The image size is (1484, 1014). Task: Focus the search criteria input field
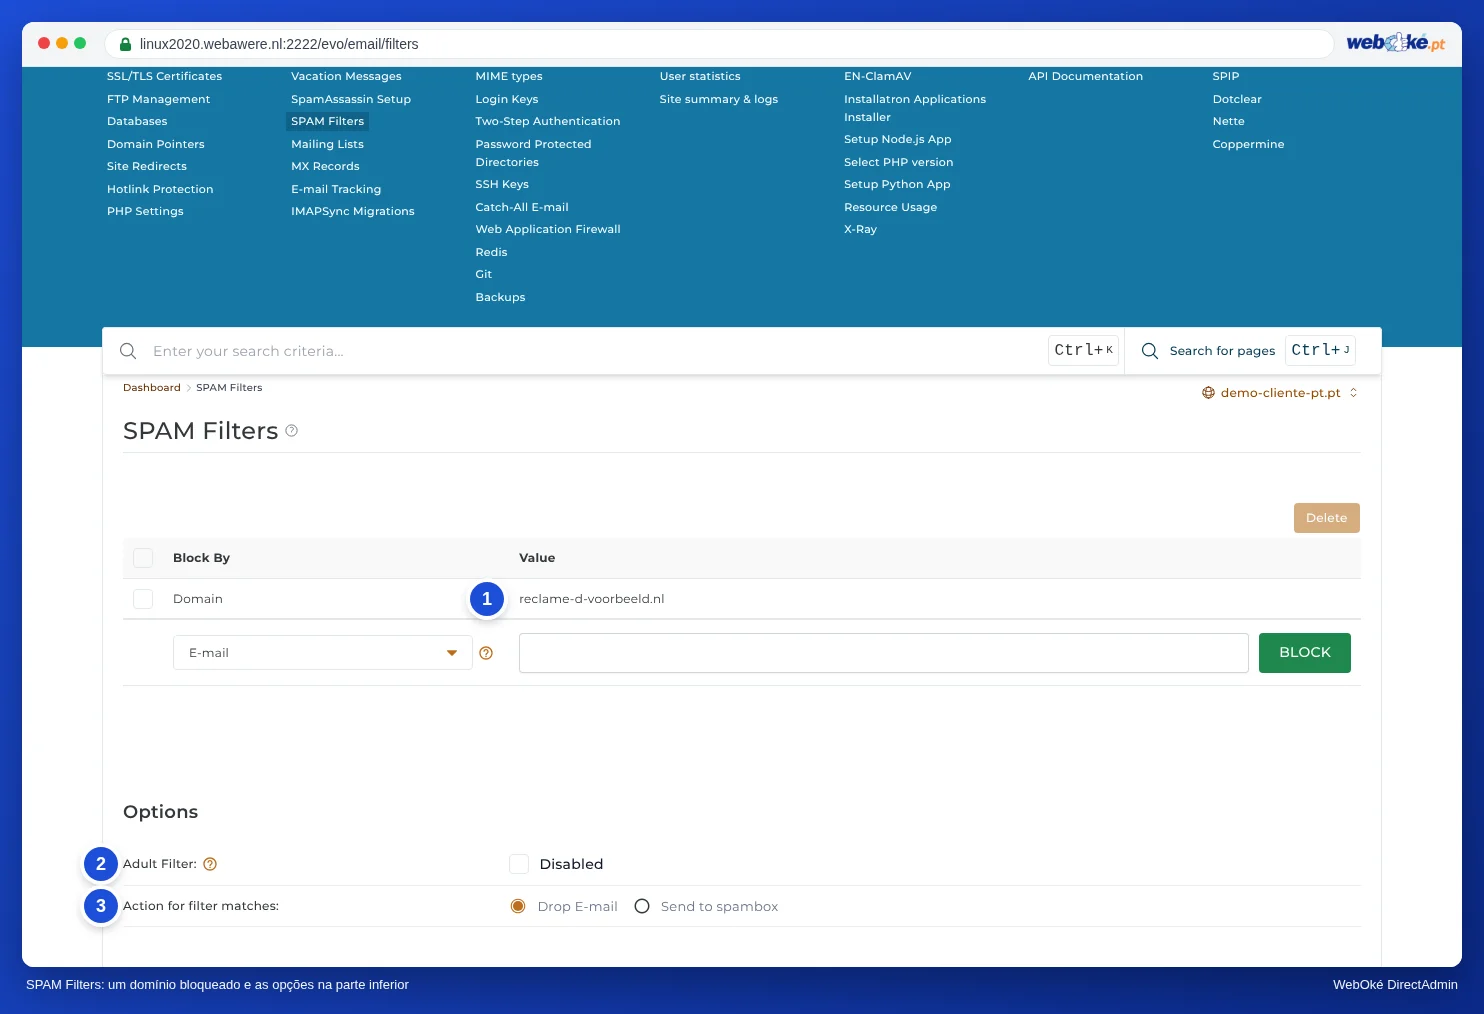point(595,351)
